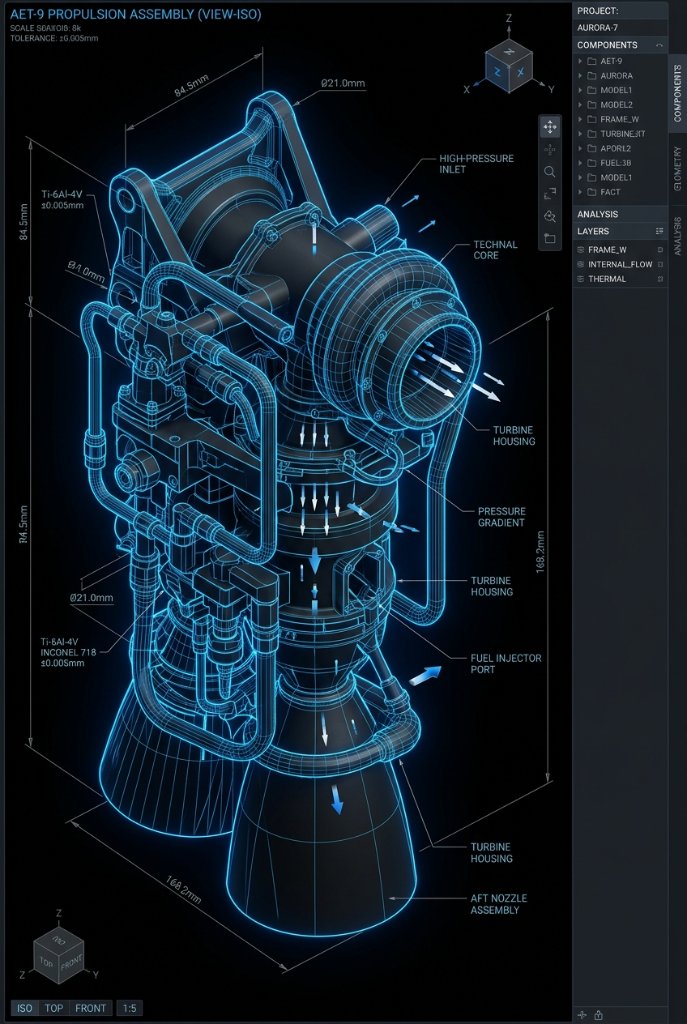Click the layer icon left of INTERNAL_FLOW
The height and width of the screenshot is (1024, 687).
tap(581, 264)
